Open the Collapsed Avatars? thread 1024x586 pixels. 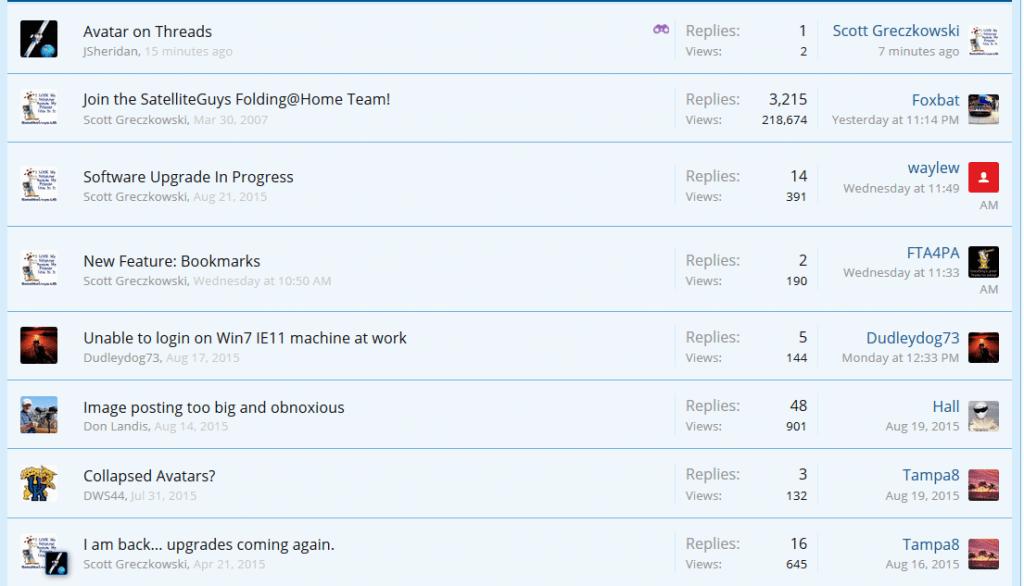click(149, 476)
